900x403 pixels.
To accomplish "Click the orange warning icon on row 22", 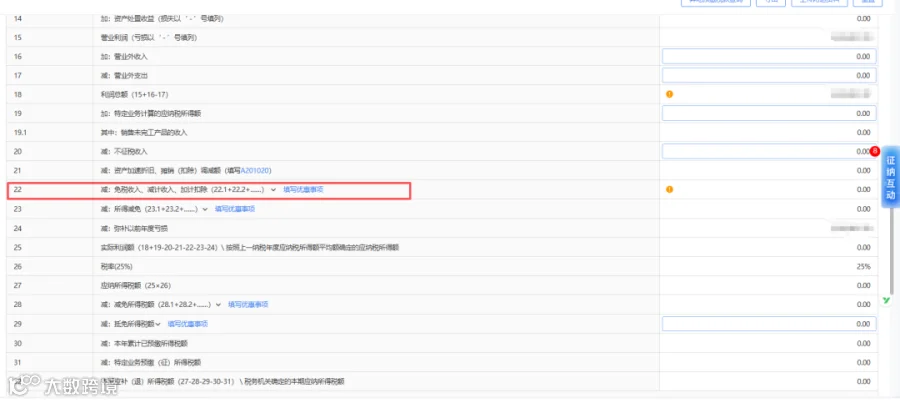I will (669, 189).
